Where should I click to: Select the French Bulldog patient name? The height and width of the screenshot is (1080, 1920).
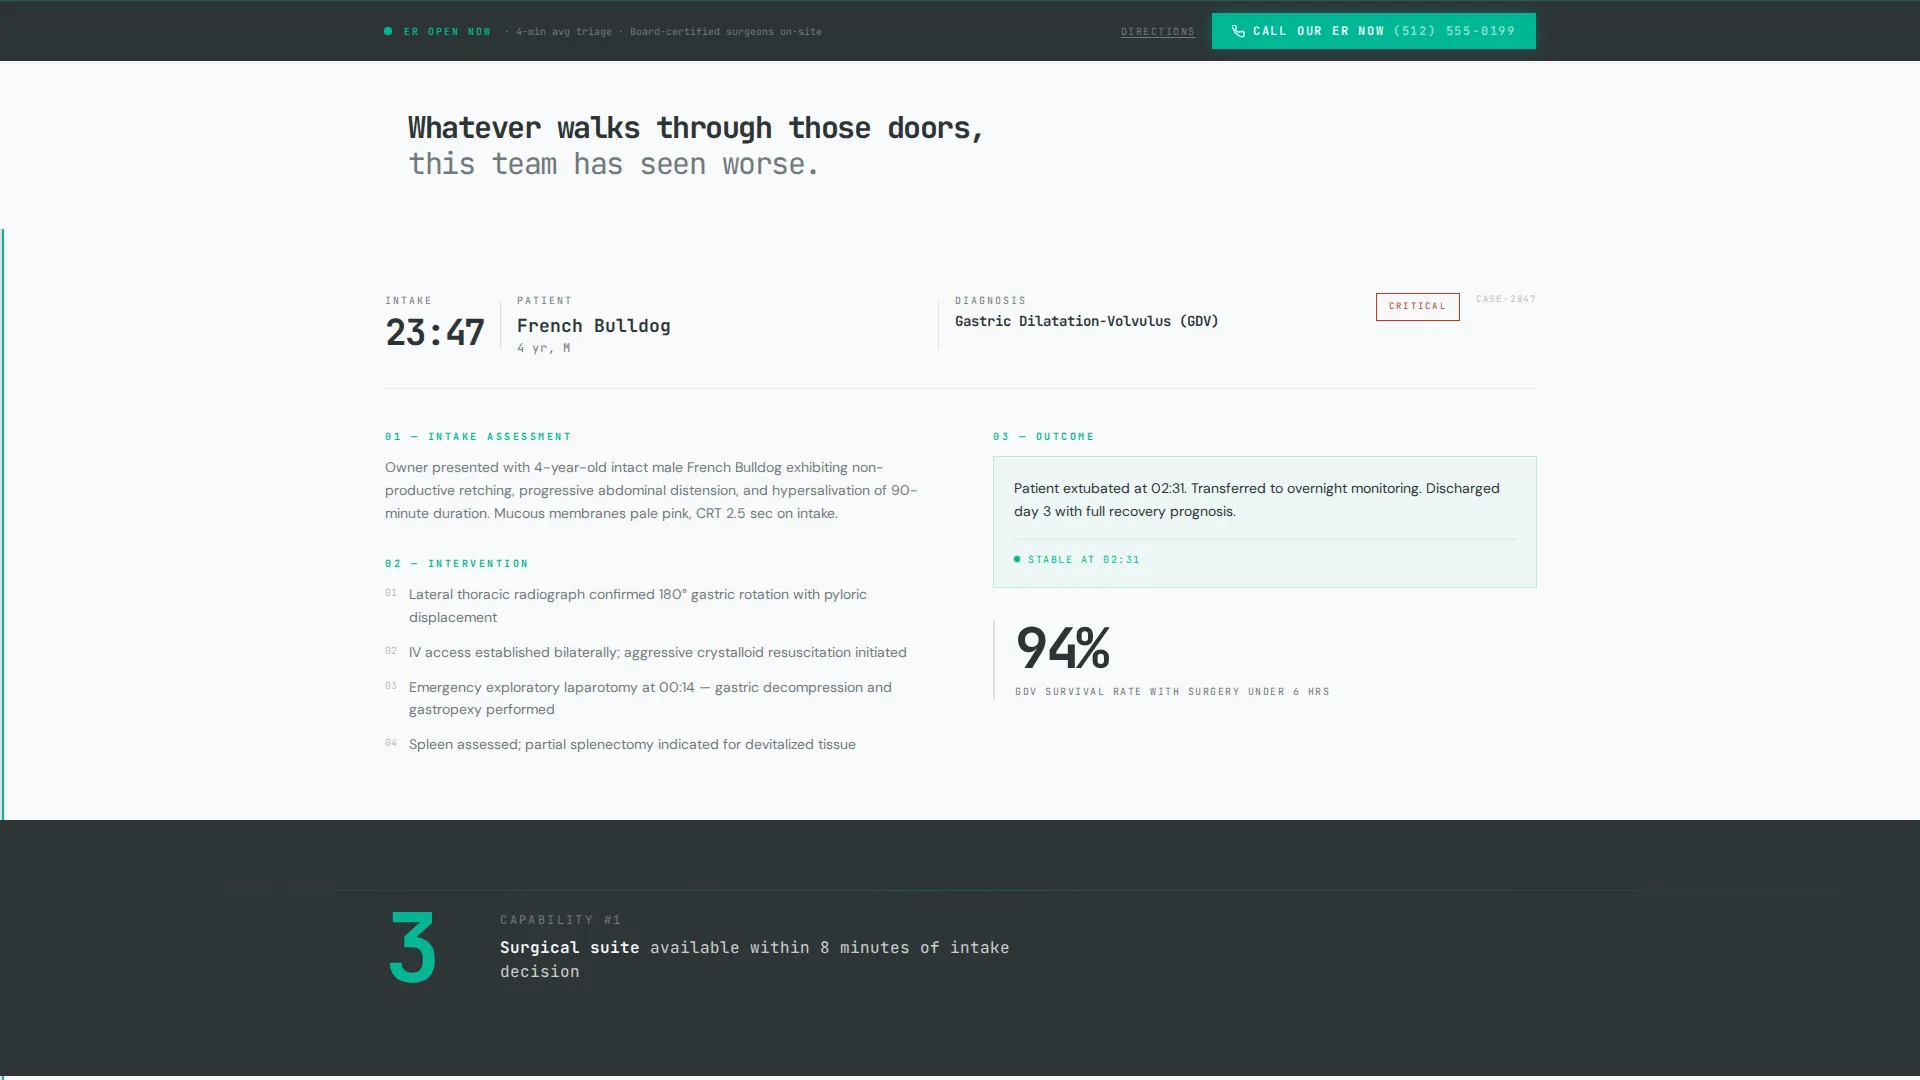[x=593, y=326]
